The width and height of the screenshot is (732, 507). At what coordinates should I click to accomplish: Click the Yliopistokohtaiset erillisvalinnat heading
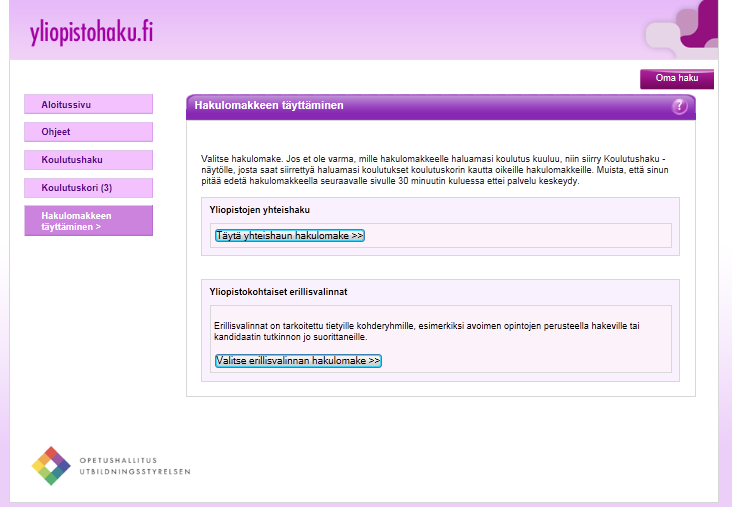pyautogui.click(x=278, y=292)
